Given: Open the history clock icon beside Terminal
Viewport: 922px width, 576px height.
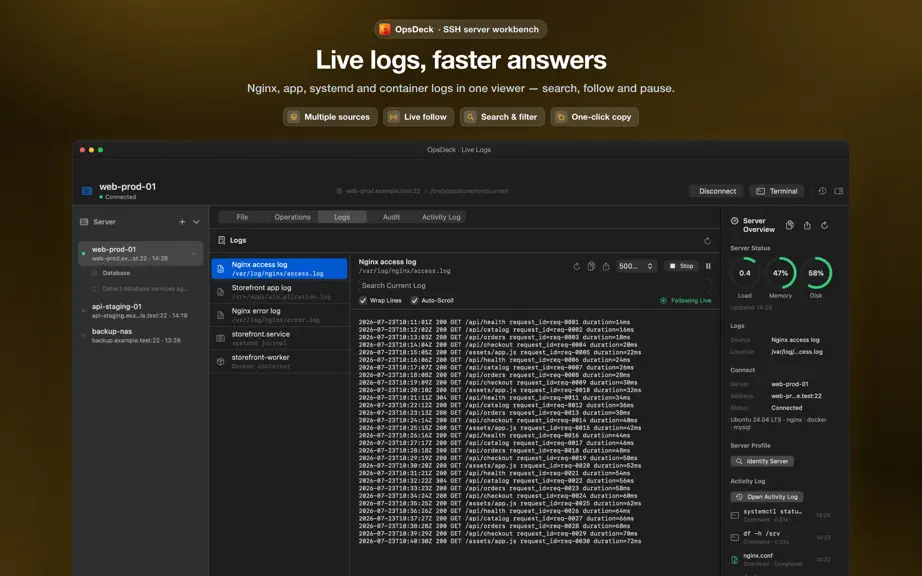Looking at the screenshot, I should click(x=822, y=191).
